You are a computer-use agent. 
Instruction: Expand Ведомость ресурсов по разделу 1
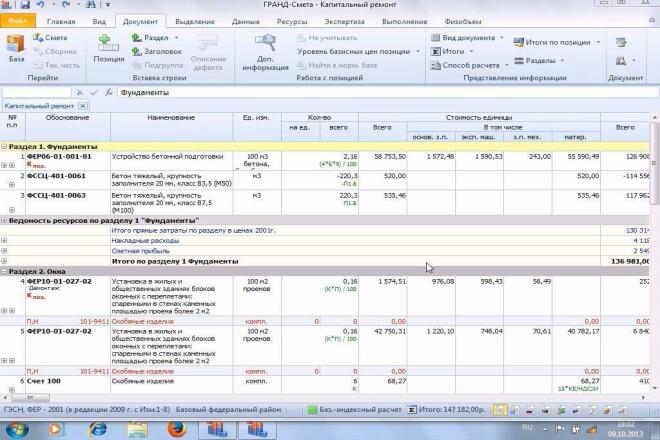(4, 220)
